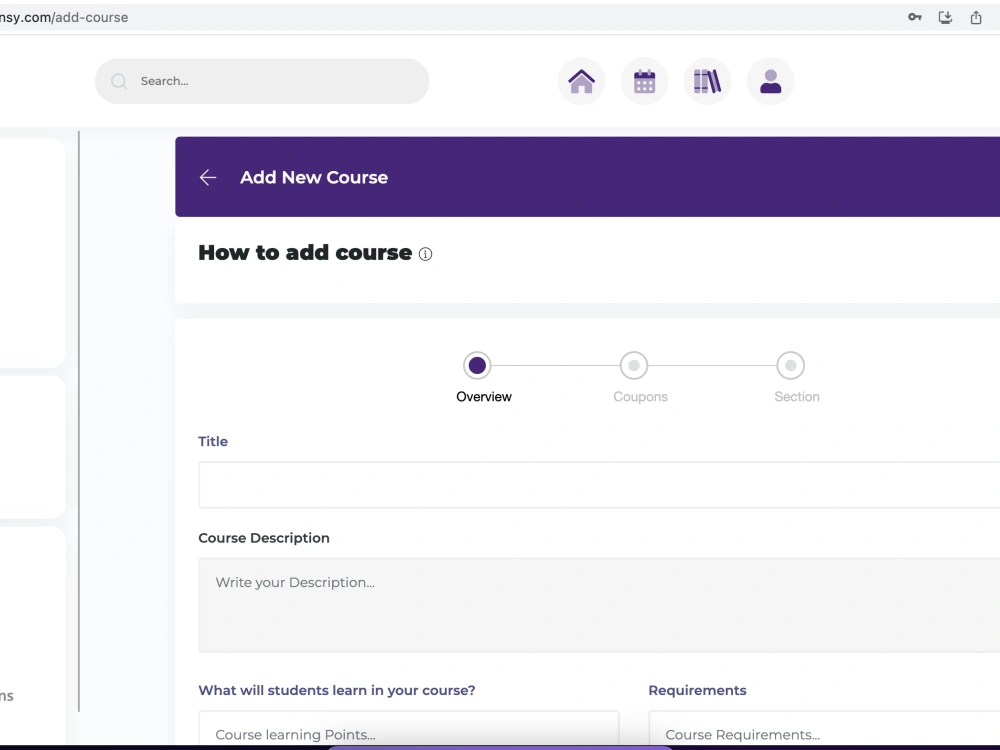Click the 'Course Description' label
Image resolution: width=1000 pixels, height=750 pixels.
[x=264, y=538]
